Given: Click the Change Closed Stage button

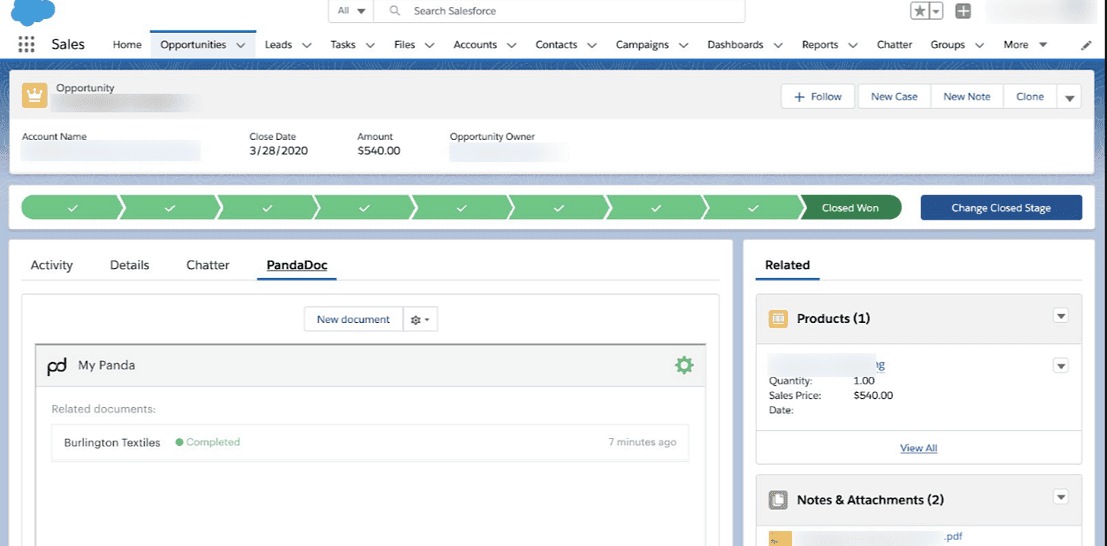Looking at the screenshot, I should [1001, 208].
